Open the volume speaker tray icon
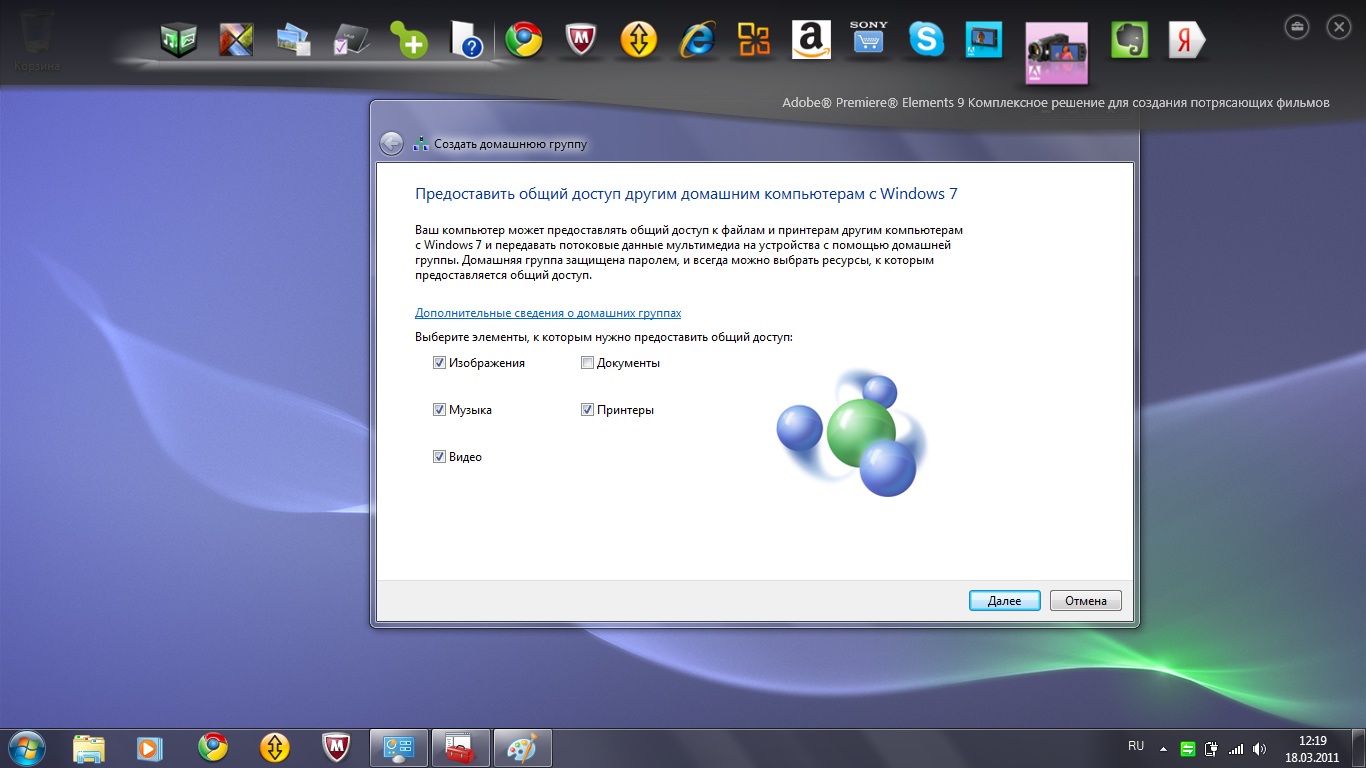The image size is (1366, 768). tap(1260, 748)
